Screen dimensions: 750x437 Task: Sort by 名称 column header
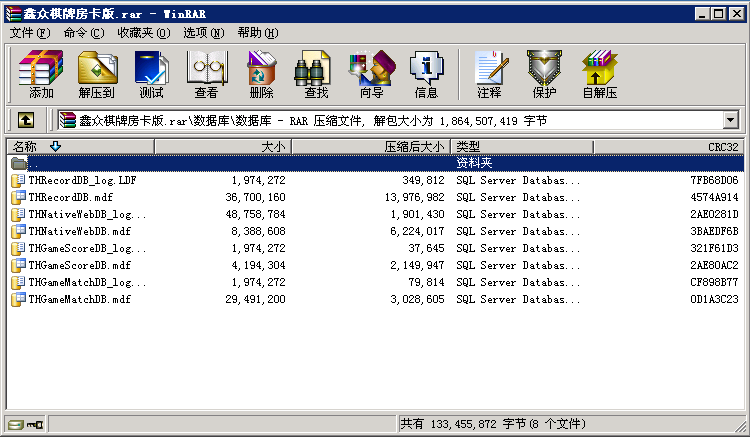(x=80, y=146)
